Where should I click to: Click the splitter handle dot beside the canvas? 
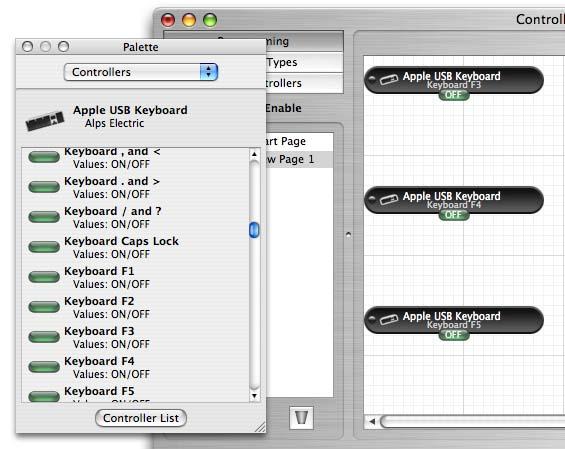click(x=348, y=235)
